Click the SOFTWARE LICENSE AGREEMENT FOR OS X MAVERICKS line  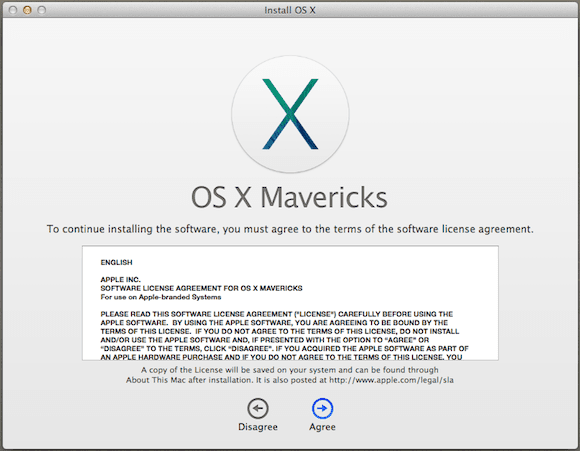point(202,288)
